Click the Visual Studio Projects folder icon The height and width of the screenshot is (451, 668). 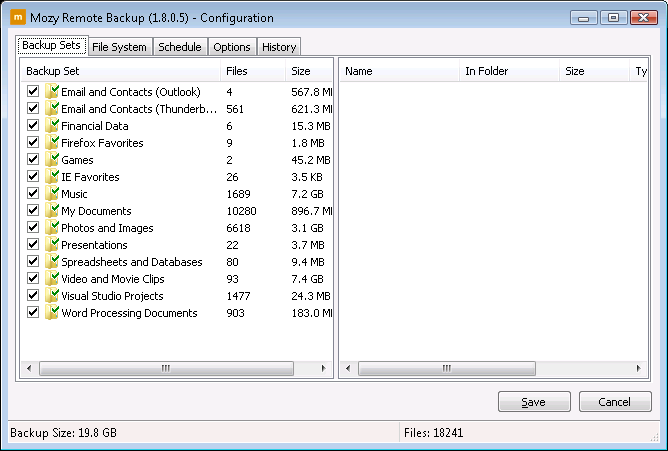coord(52,296)
